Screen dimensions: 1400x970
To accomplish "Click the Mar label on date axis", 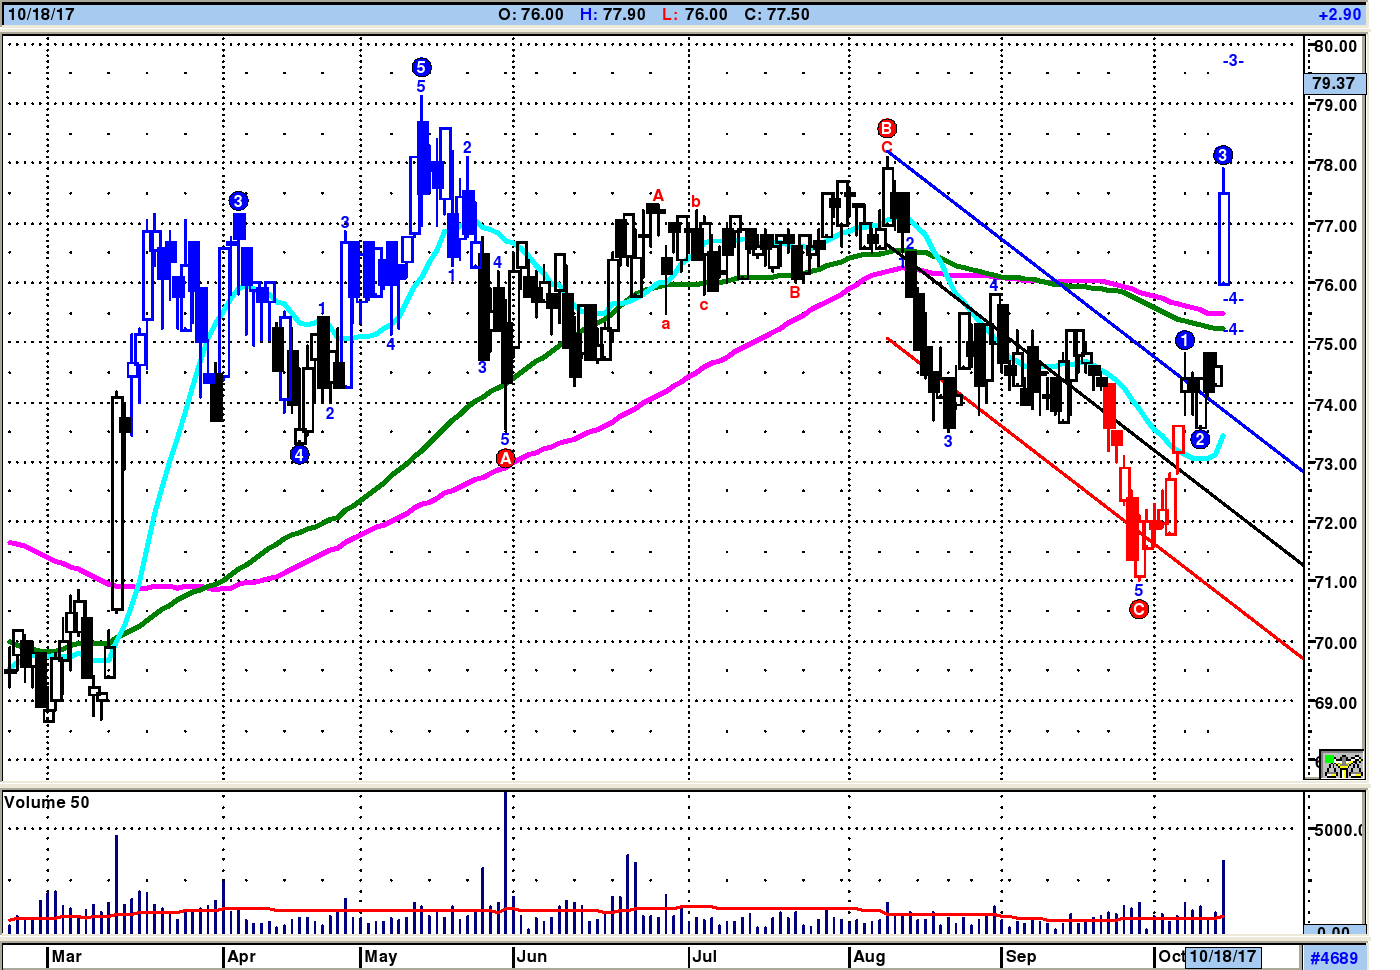I will tap(67, 956).
